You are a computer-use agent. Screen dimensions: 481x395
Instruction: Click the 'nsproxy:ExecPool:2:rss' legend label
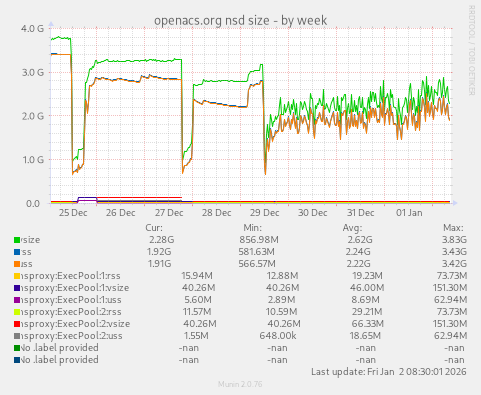(x=71, y=312)
